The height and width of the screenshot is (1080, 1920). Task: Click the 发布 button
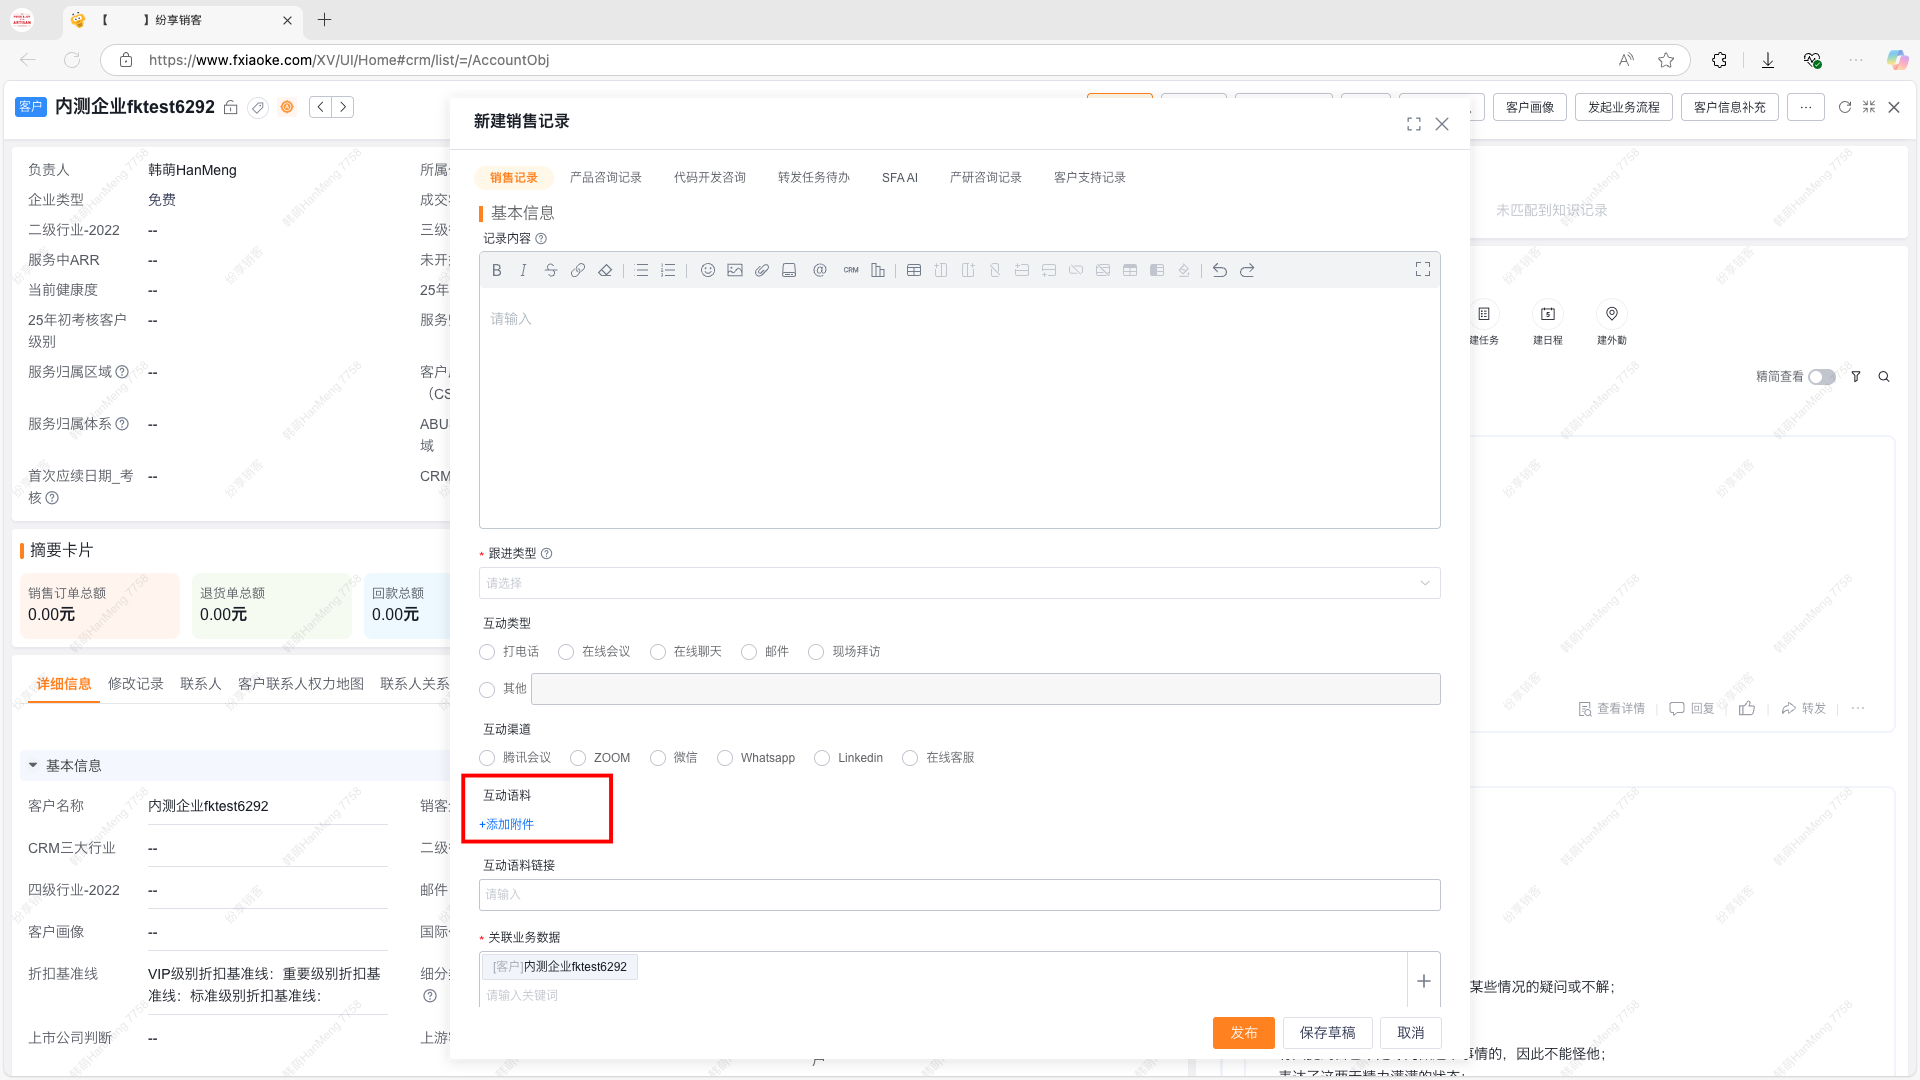click(1243, 1033)
